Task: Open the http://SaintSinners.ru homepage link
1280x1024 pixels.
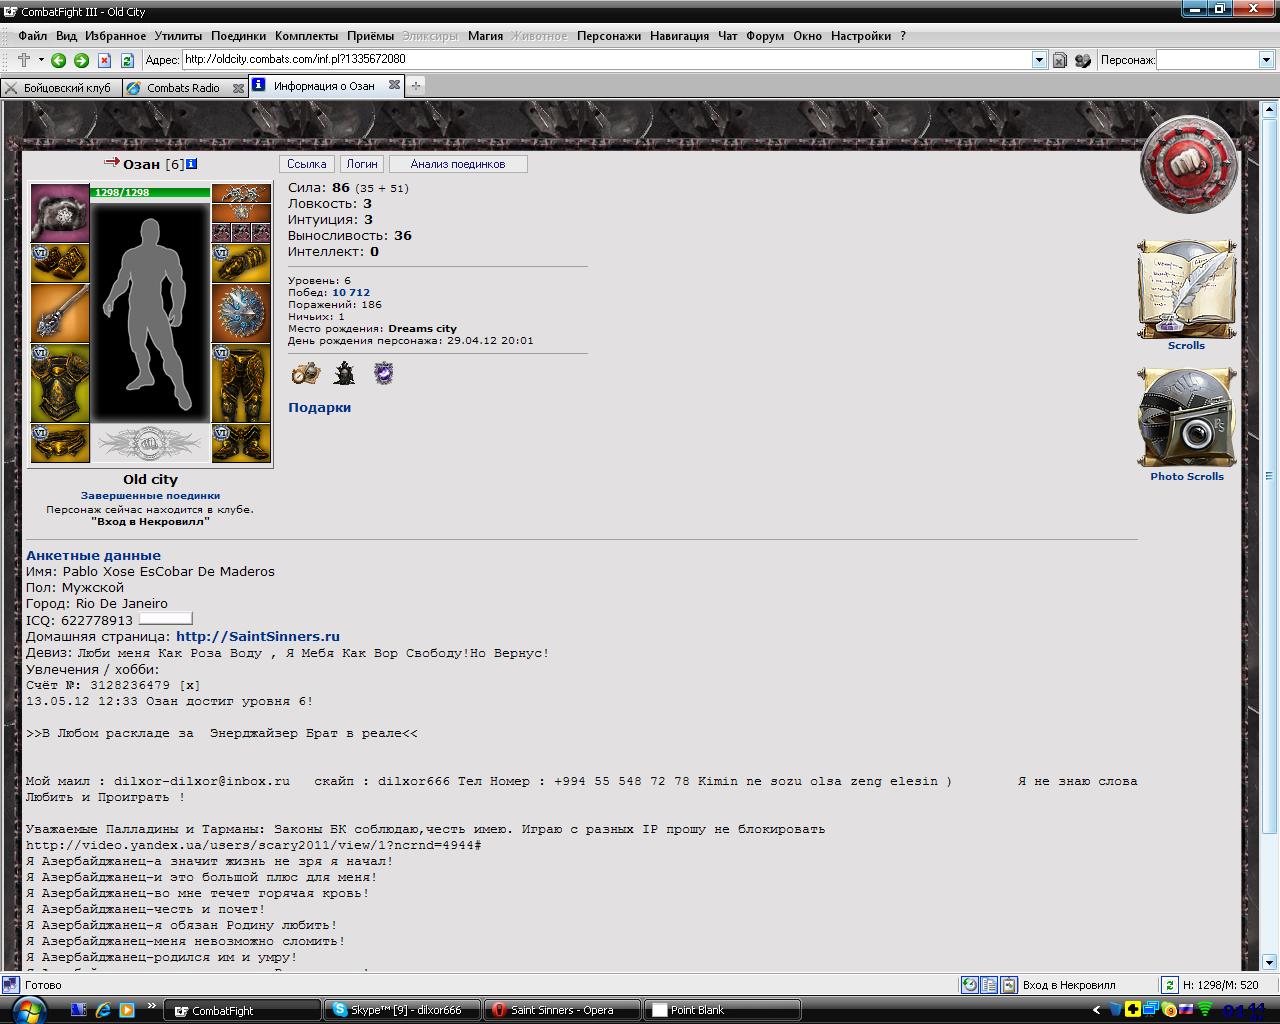Action: (x=258, y=637)
